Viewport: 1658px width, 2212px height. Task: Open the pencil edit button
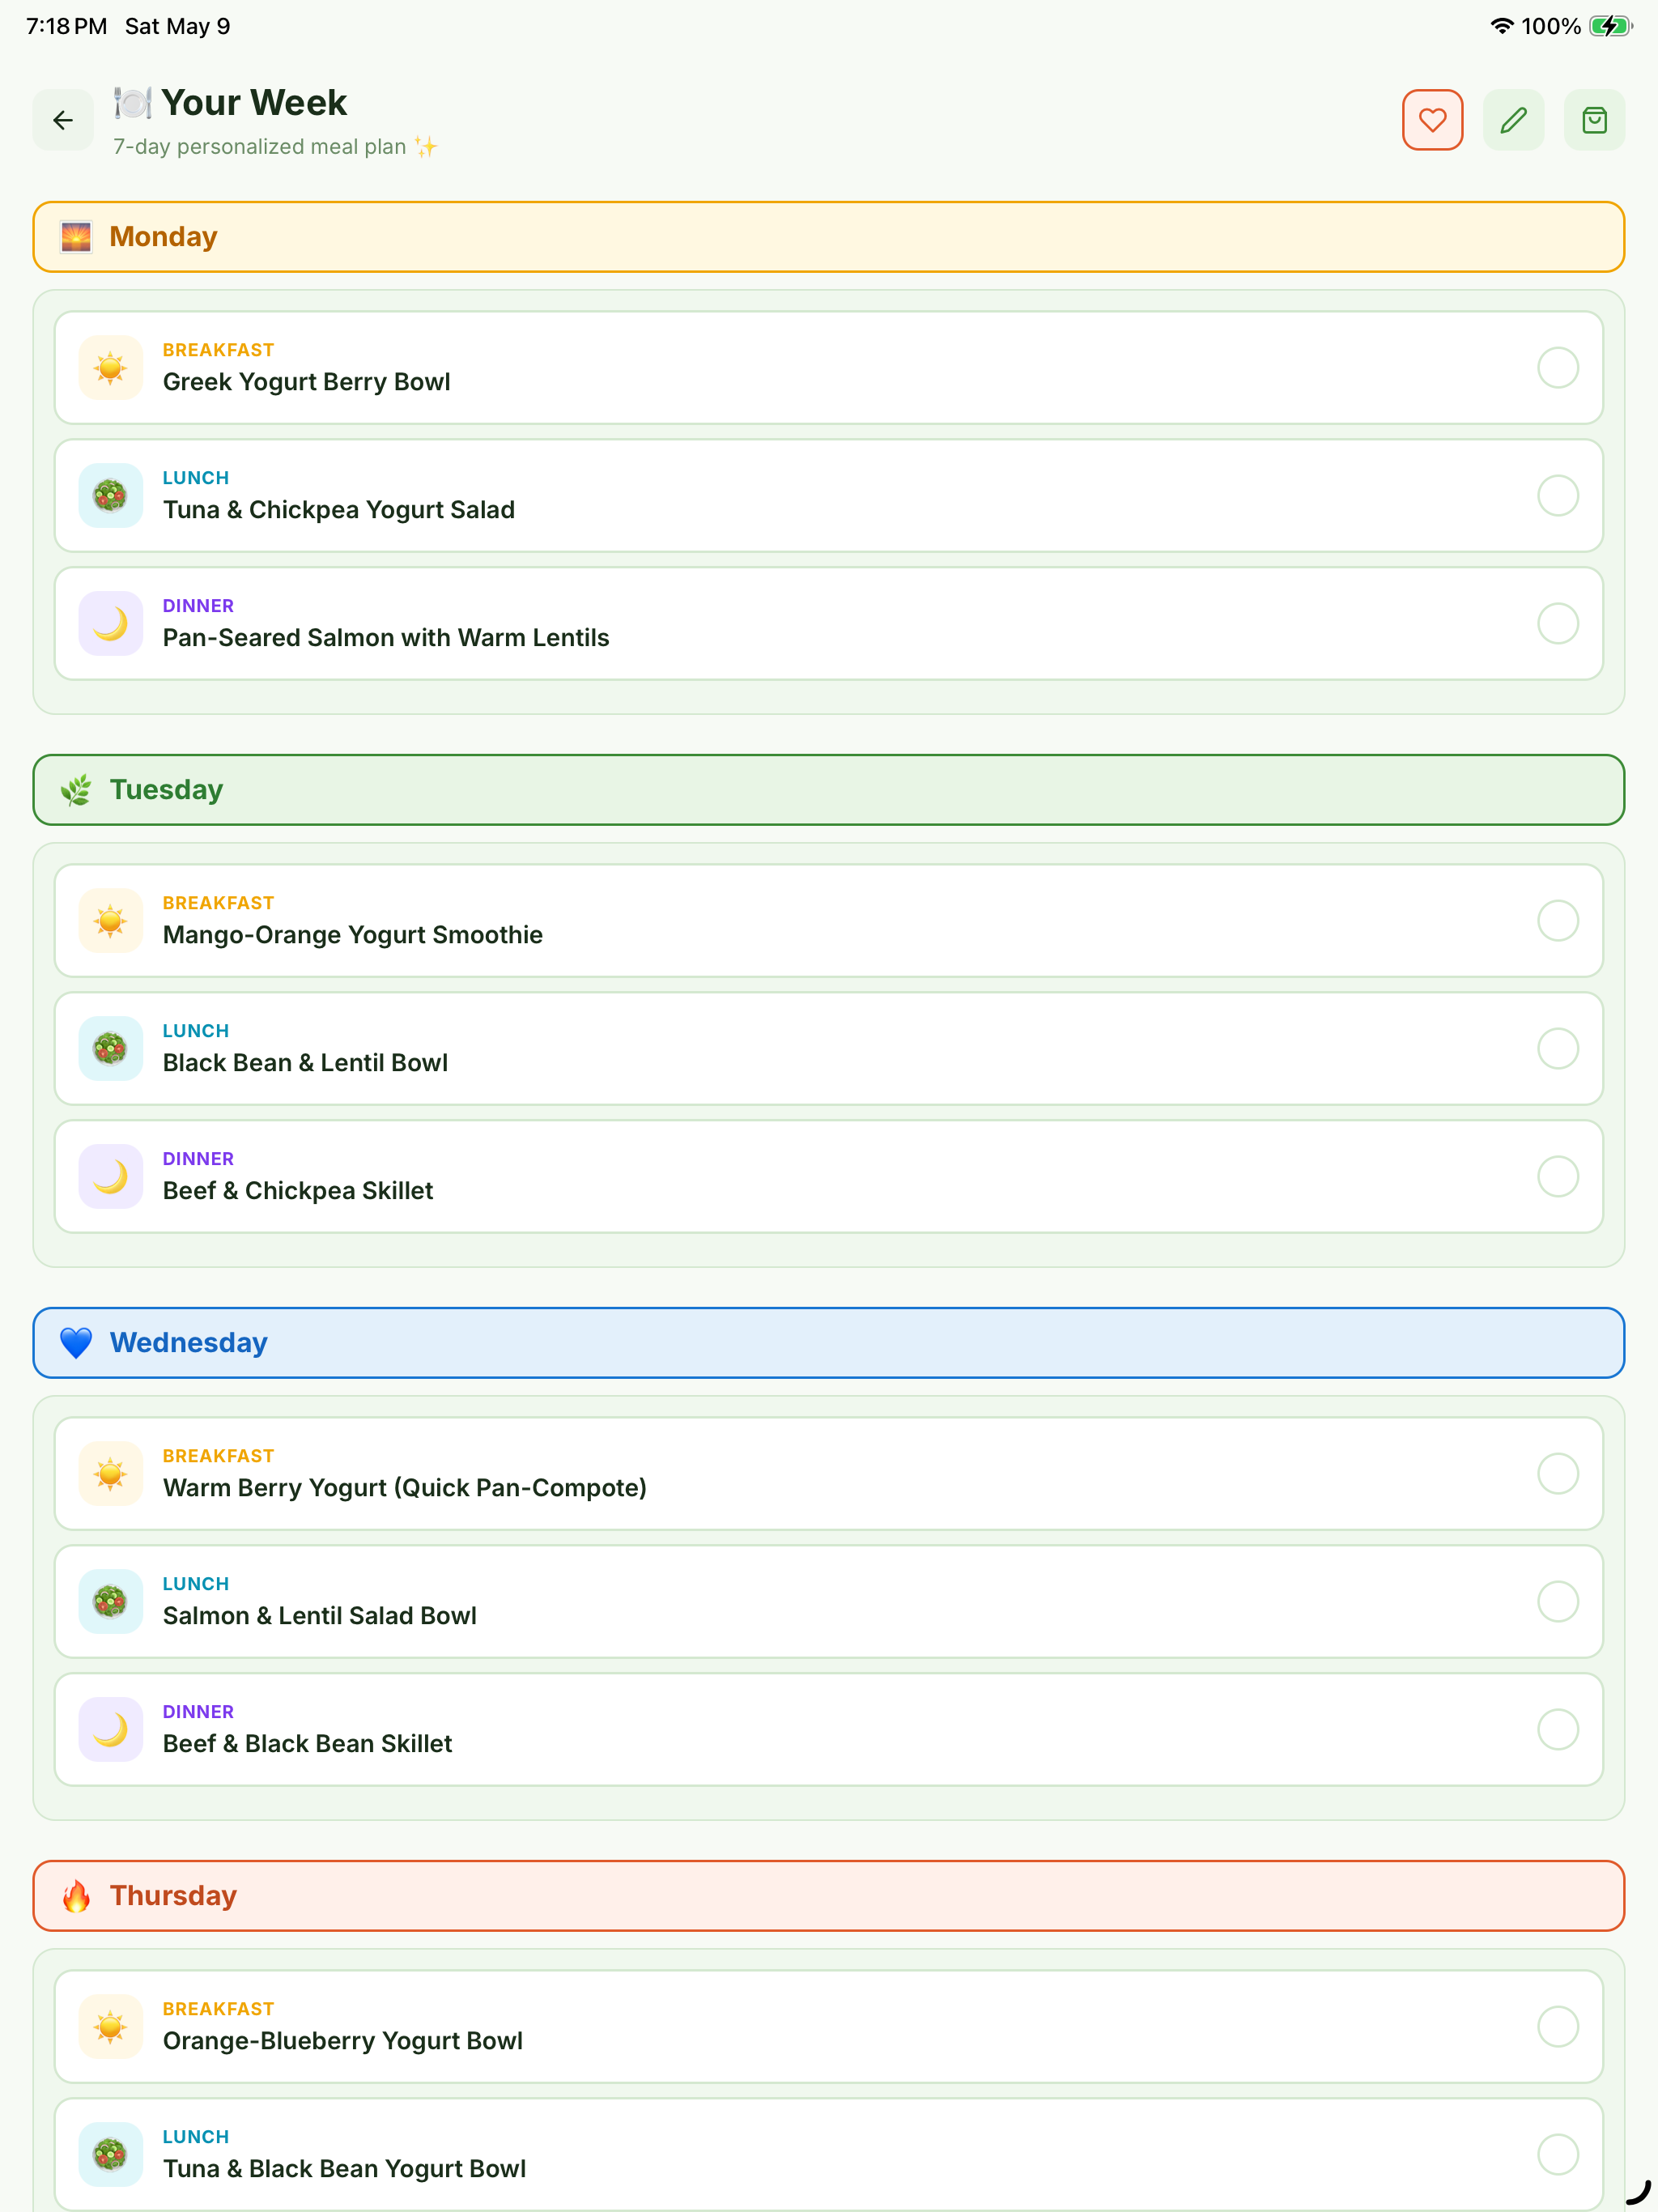[x=1513, y=120]
